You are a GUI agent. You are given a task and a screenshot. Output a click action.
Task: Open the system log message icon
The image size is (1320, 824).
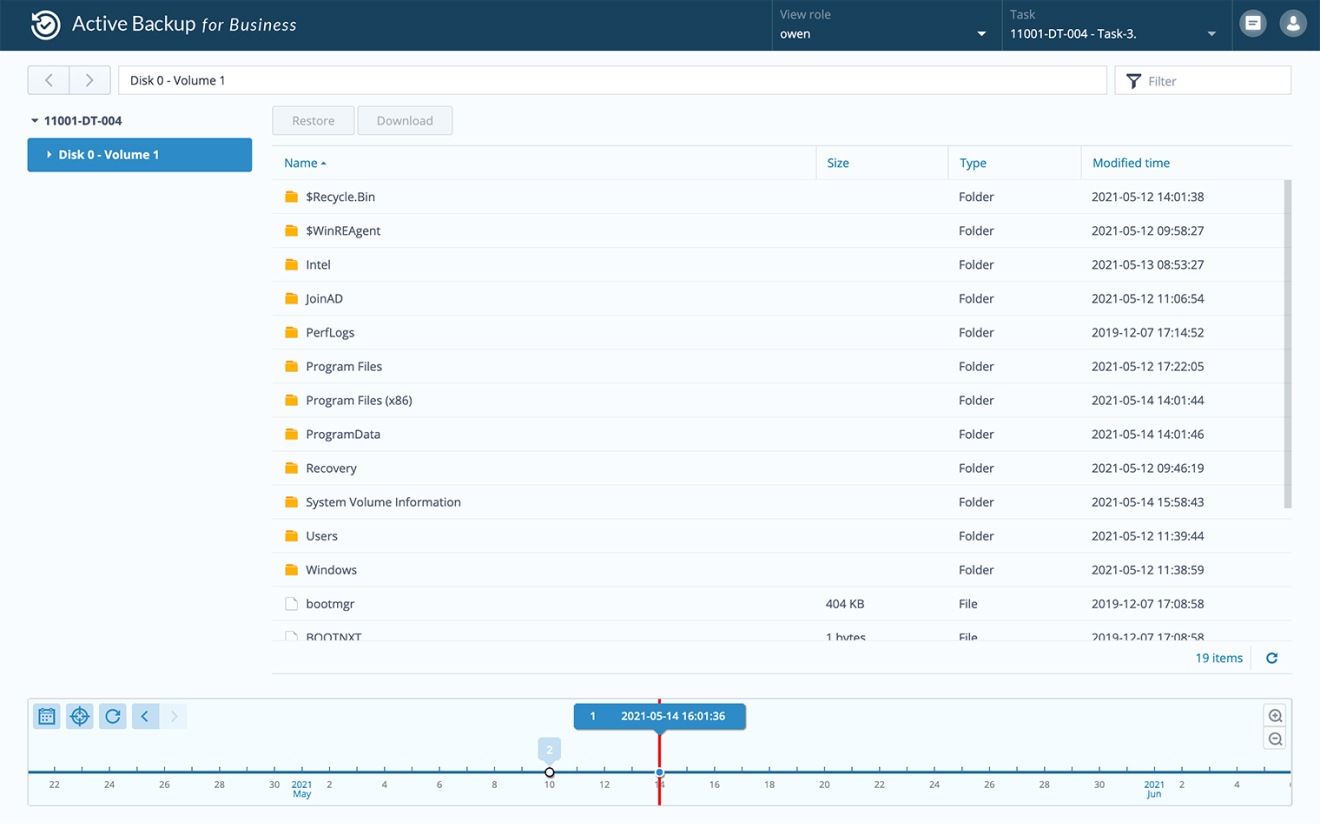1252,22
